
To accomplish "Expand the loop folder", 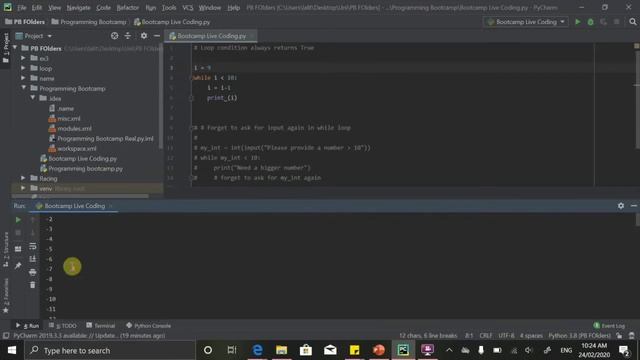I will [x=23, y=68].
